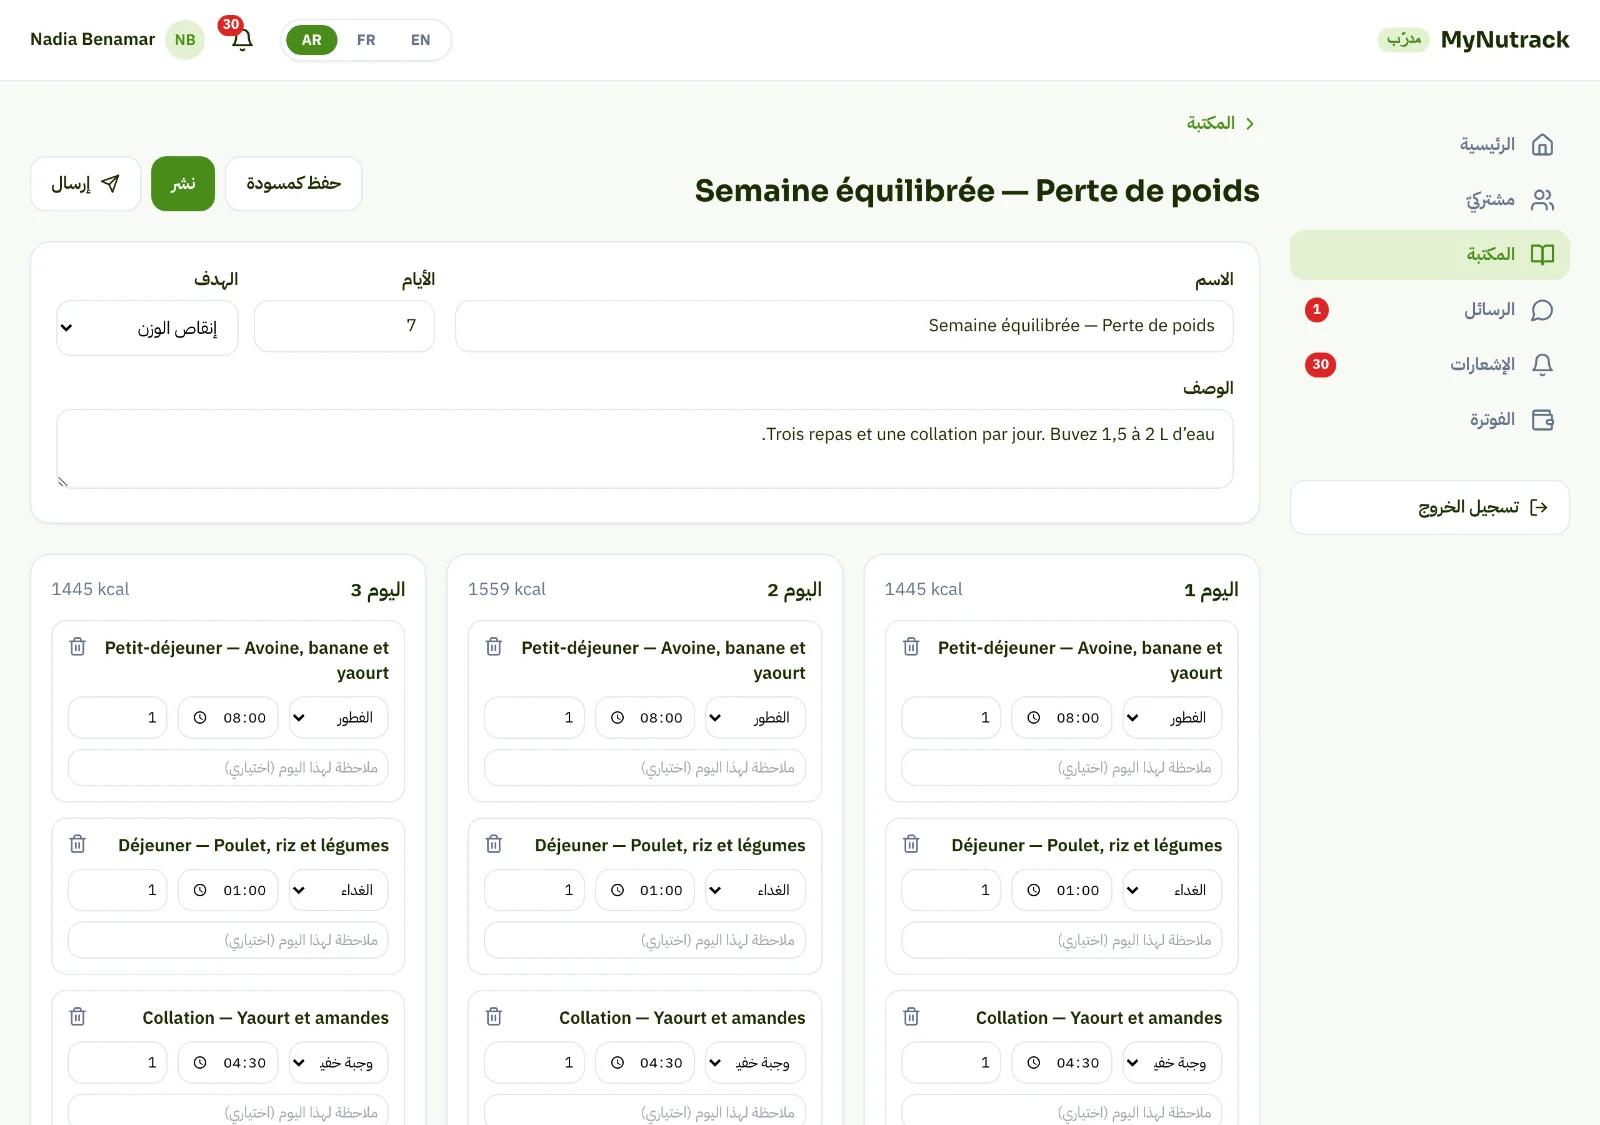Viewport: 1600px width, 1125px height.
Task: Open Day 3 الفطور meal type dropdown
Action: [x=339, y=718]
